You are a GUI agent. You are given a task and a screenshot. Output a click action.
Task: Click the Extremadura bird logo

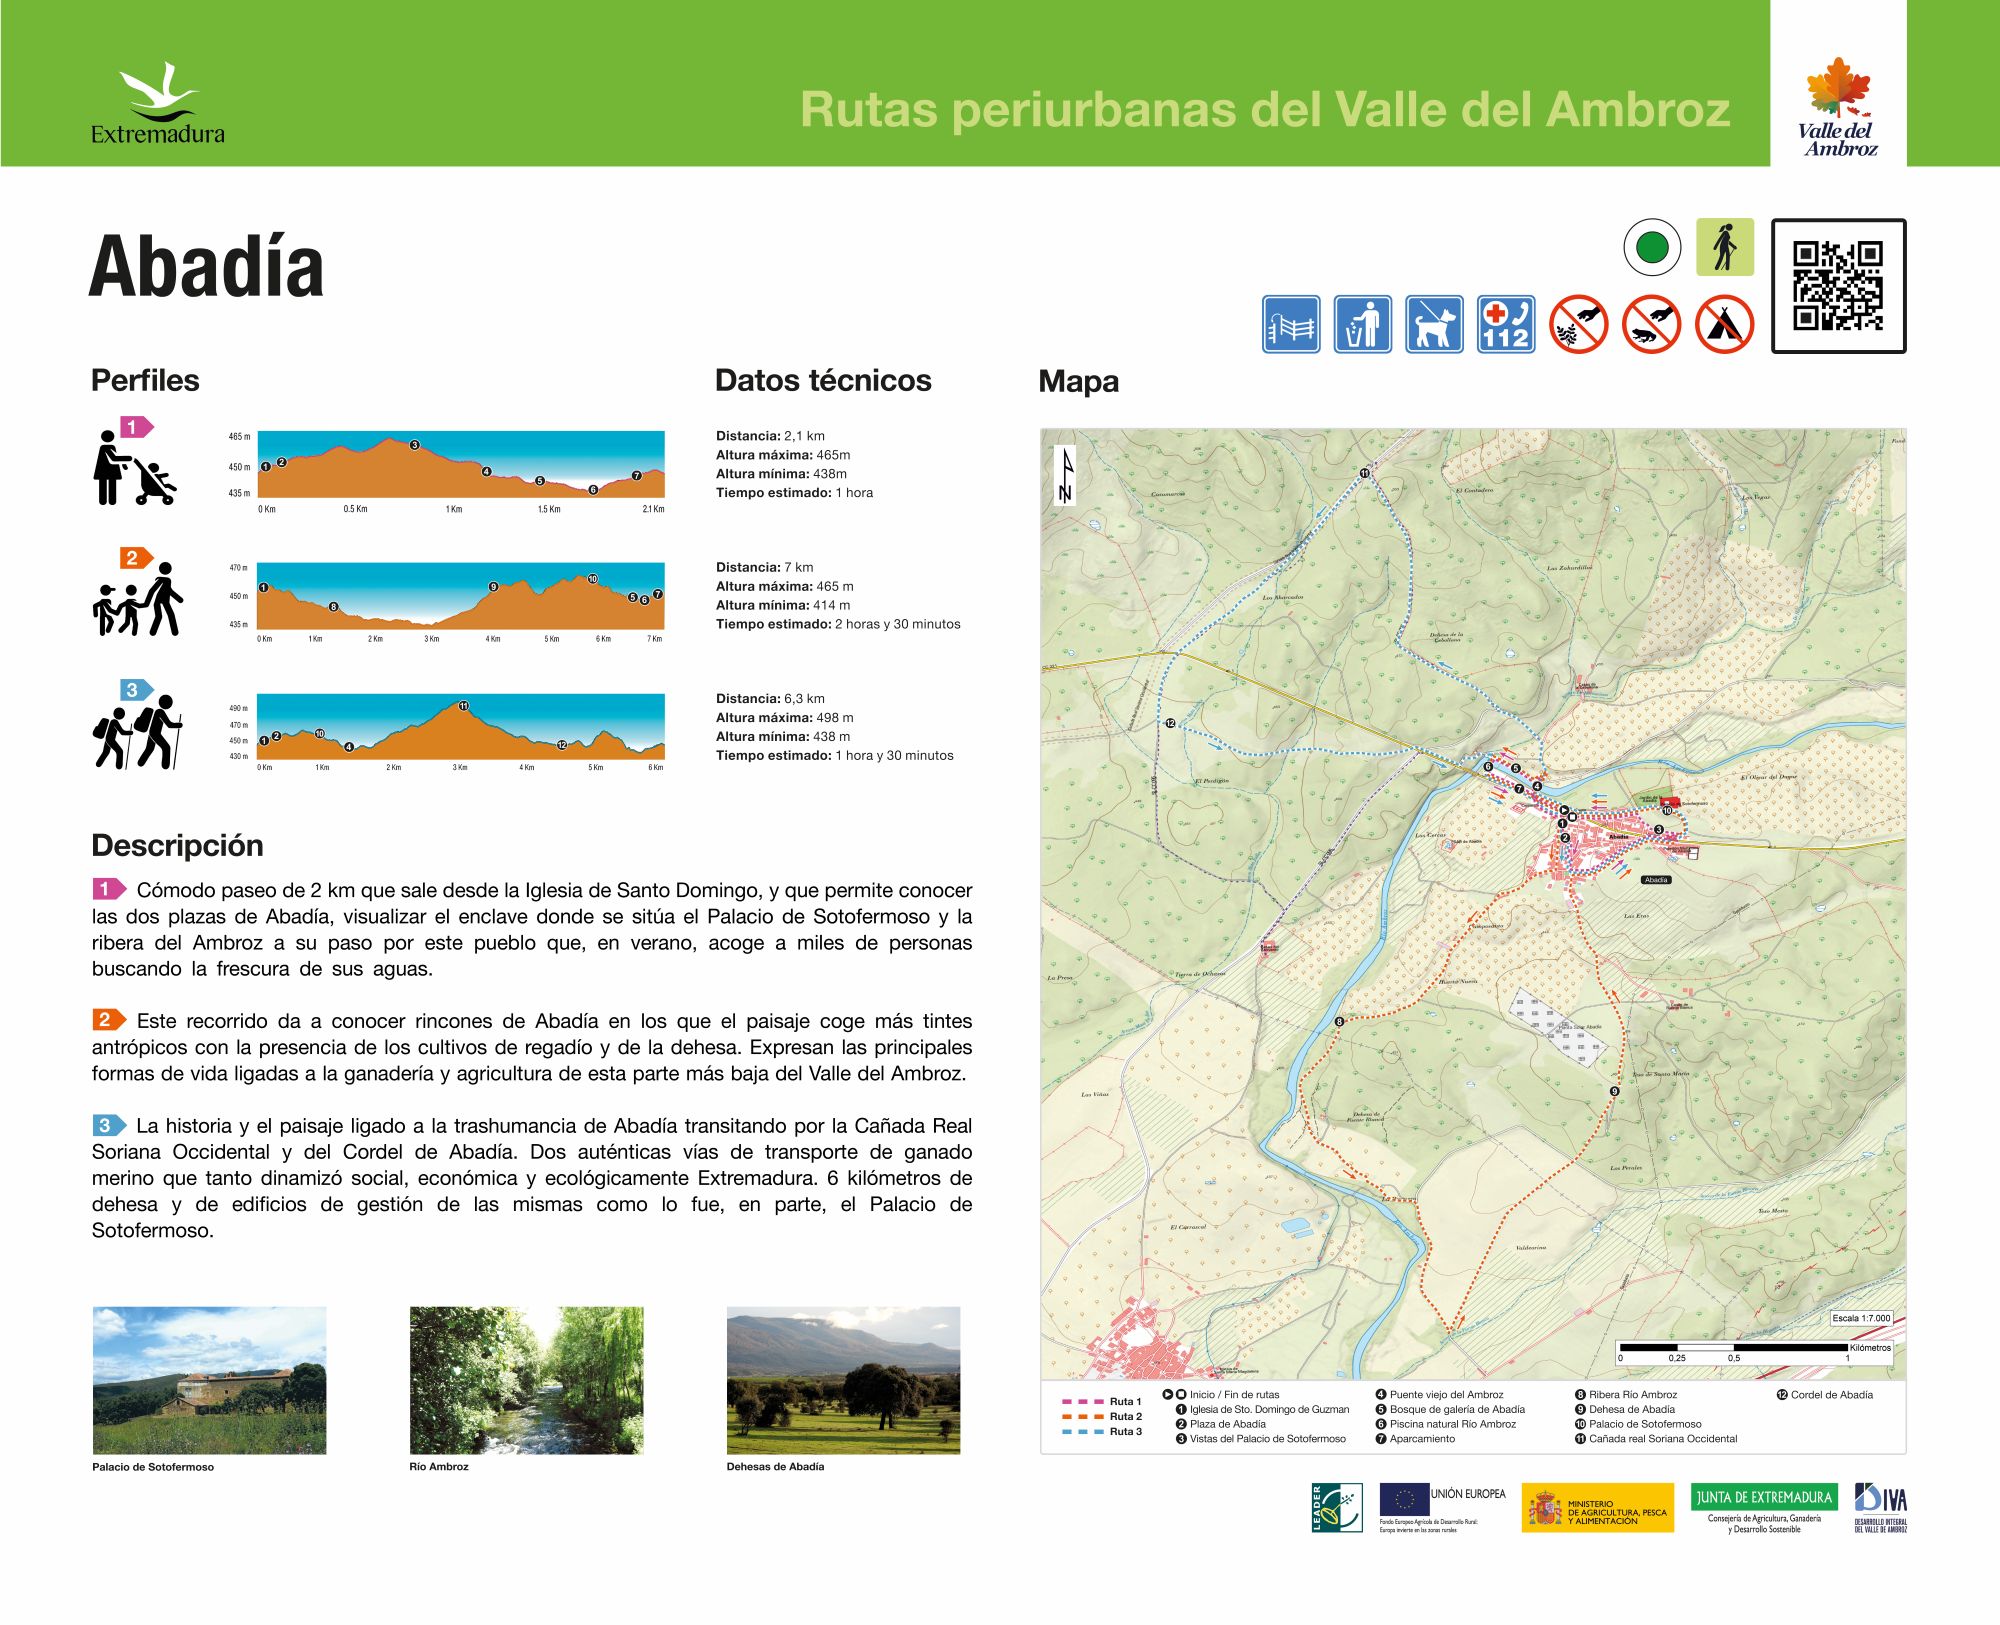coord(158,104)
